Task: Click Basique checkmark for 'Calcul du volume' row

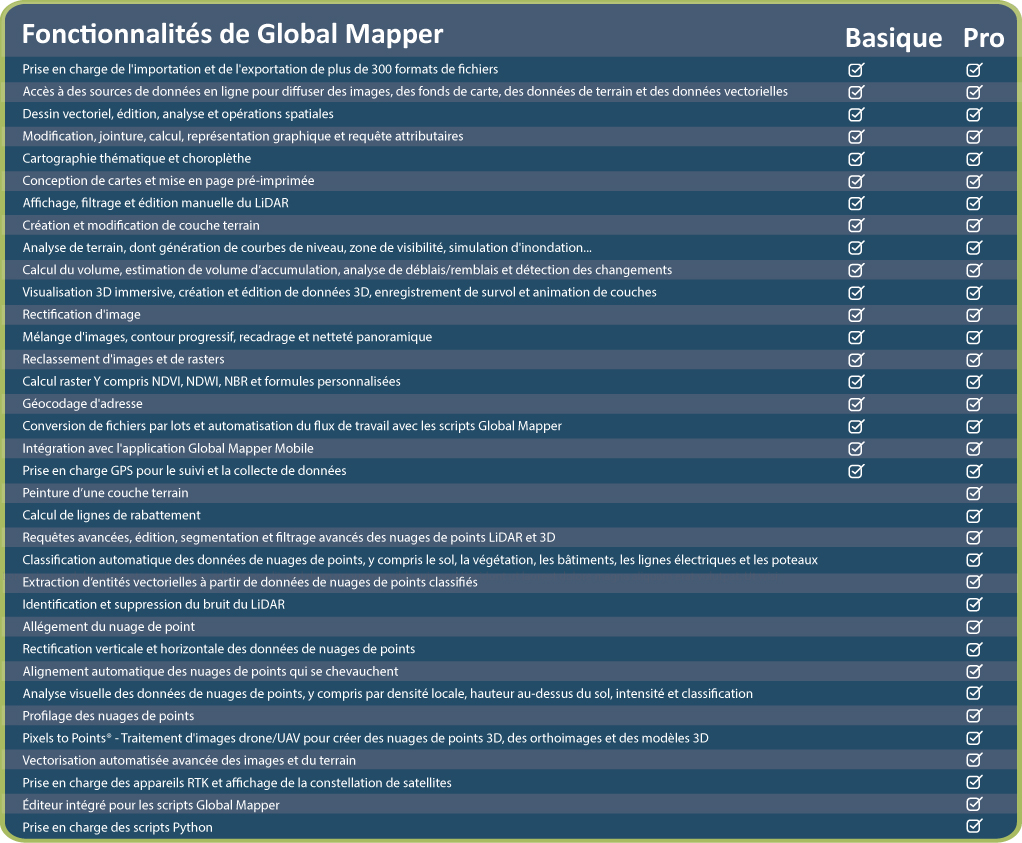Action: (x=856, y=270)
